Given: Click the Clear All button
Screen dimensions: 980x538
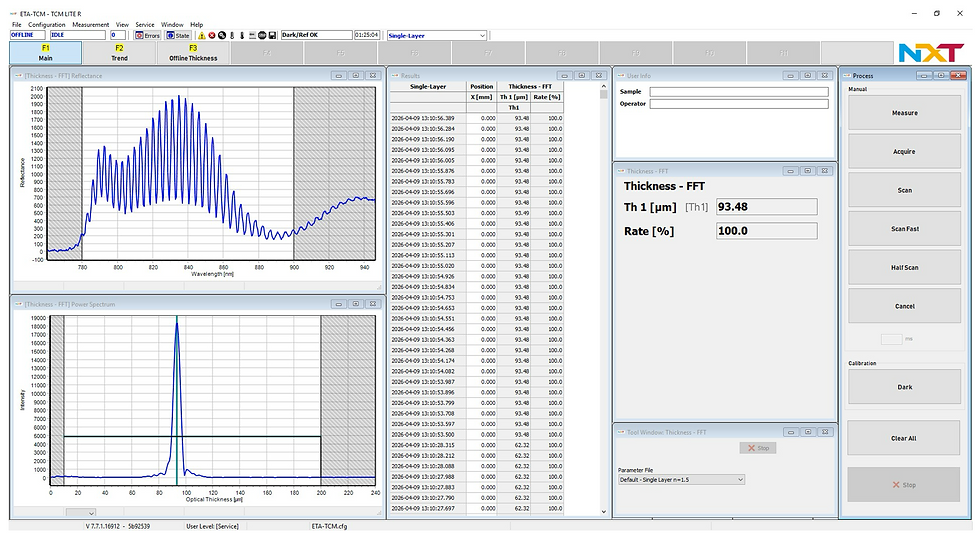Looking at the screenshot, I should pos(903,439).
